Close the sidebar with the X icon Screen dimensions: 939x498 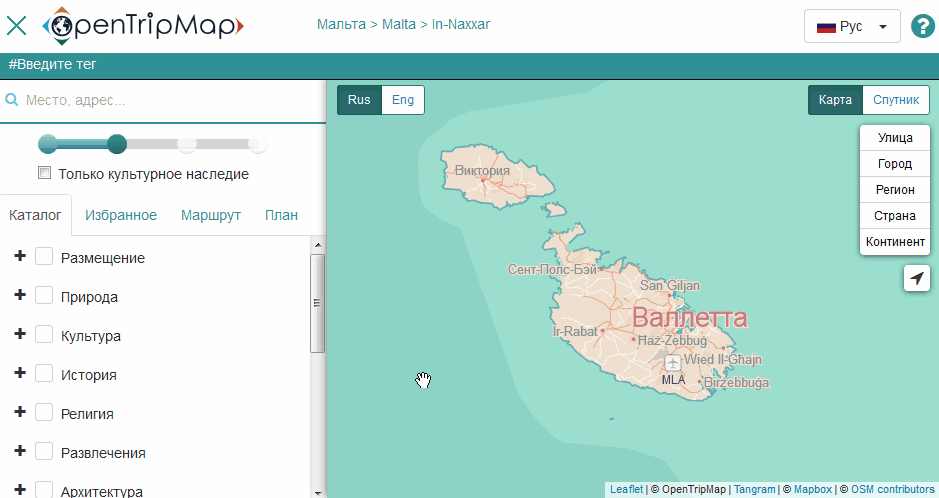pyautogui.click(x=17, y=25)
